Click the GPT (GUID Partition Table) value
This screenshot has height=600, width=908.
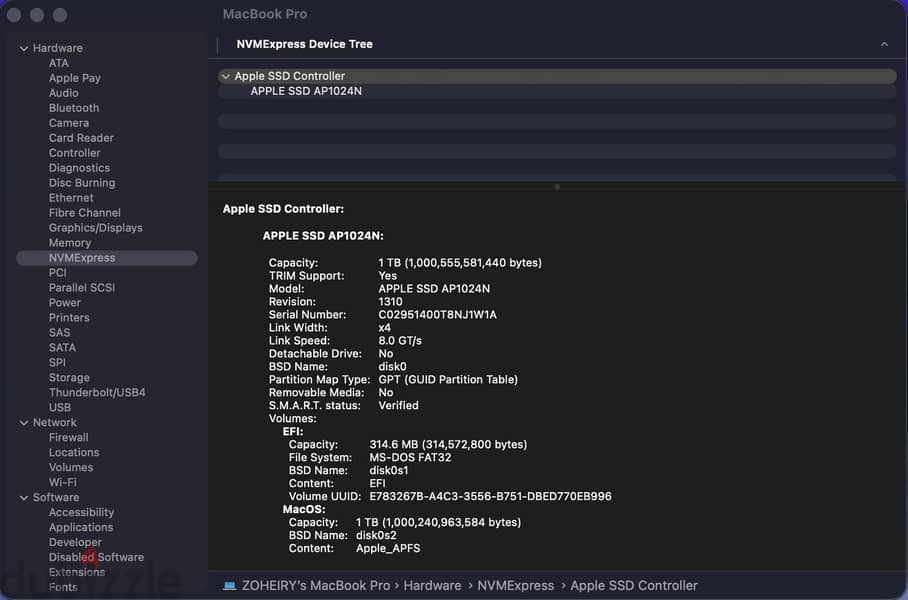pos(448,380)
